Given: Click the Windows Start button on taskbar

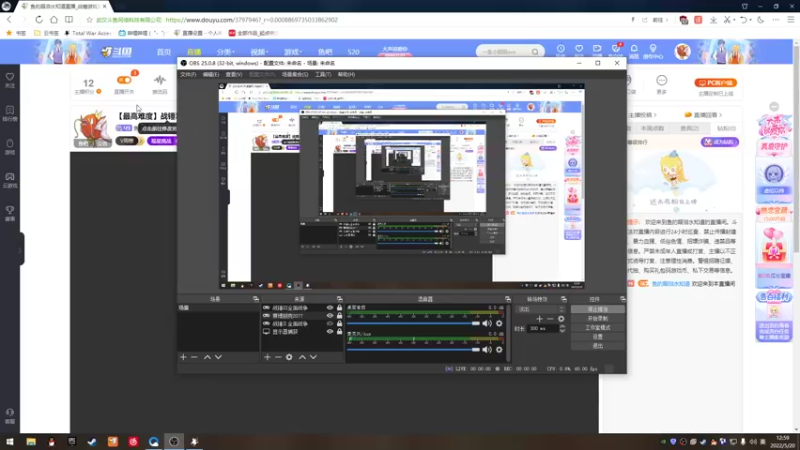Looking at the screenshot, I should (10, 442).
